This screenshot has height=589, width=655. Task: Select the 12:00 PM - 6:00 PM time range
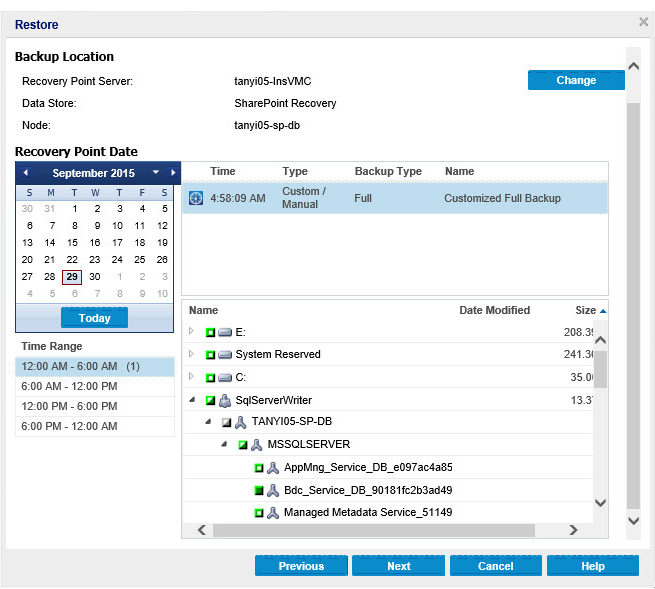click(68, 407)
